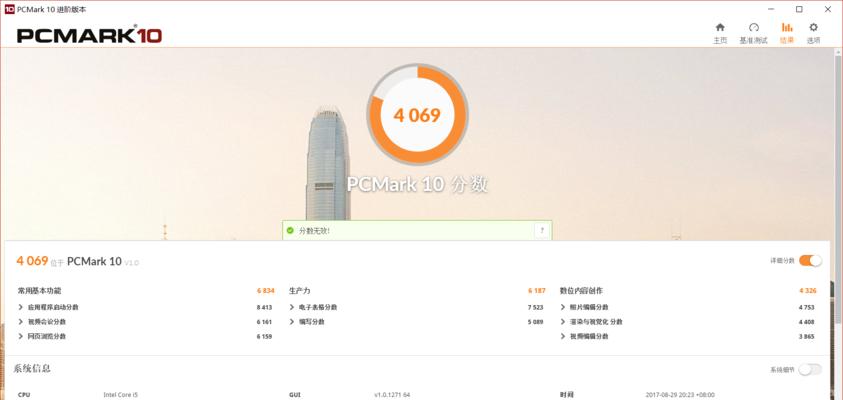Click the green check icon in score banner
Viewport: 843px width, 400px height.
[290, 230]
